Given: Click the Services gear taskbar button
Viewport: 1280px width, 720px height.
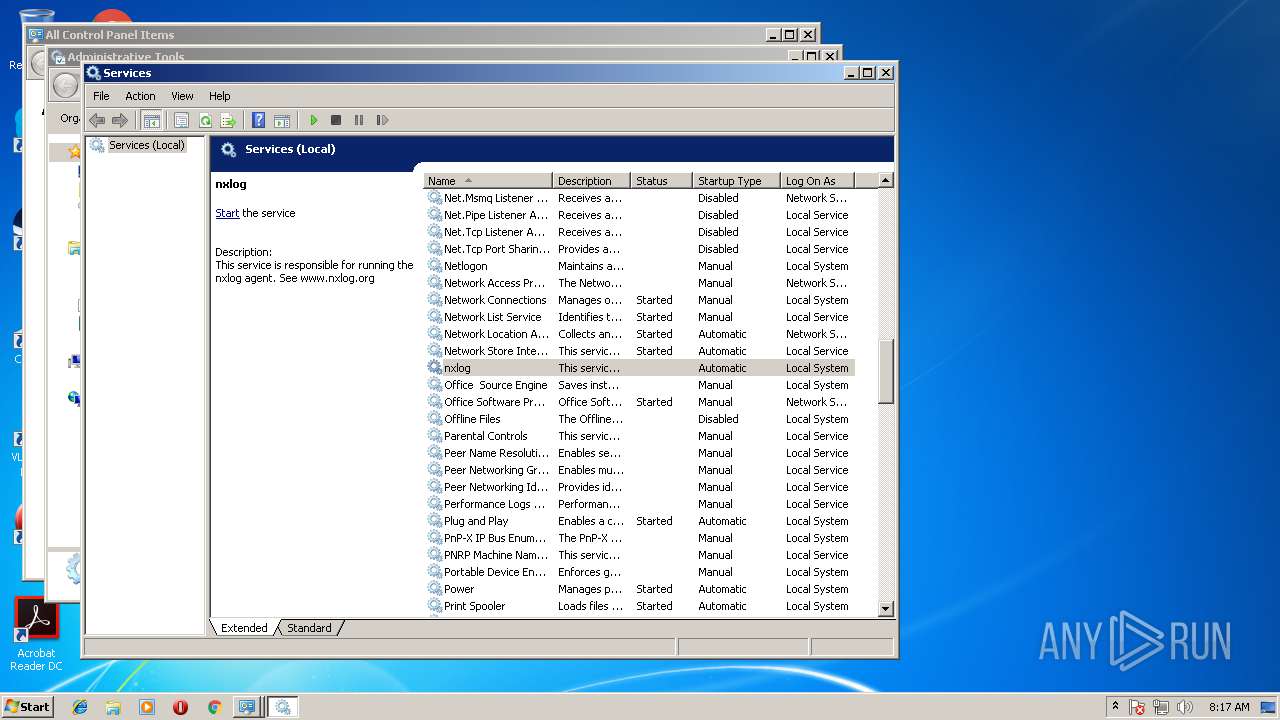Looking at the screenshot, I should pos(283,707).
